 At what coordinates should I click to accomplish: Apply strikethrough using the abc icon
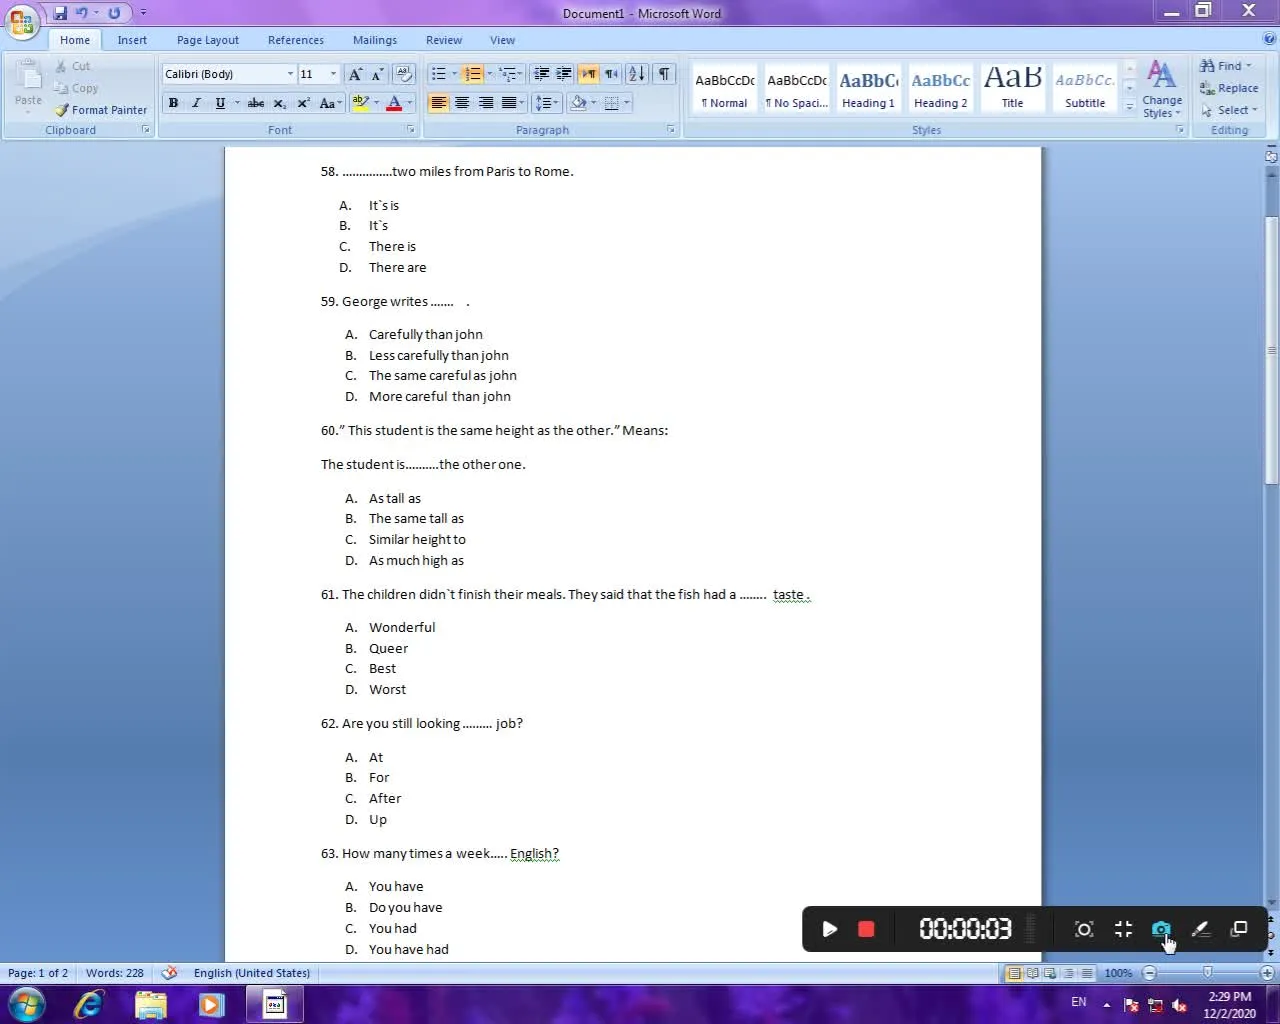point(256,103)
